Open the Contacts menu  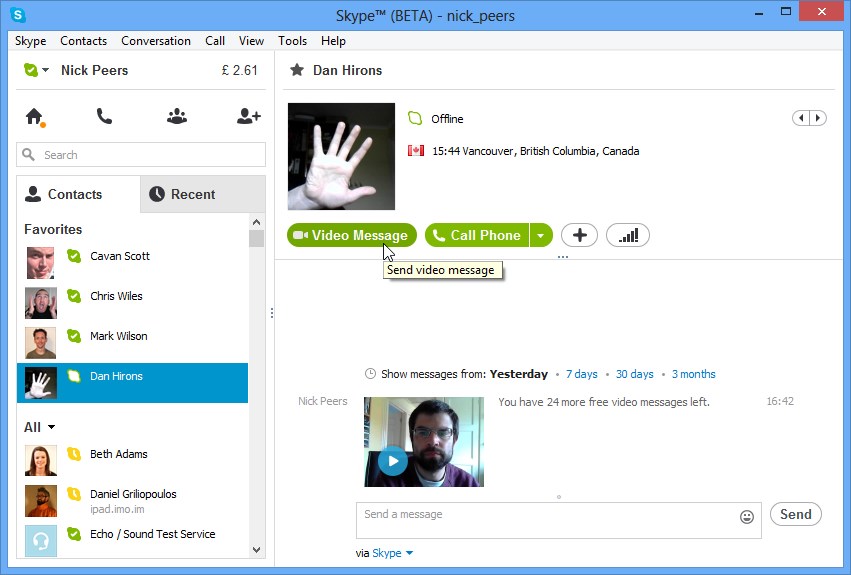point(84,41)
